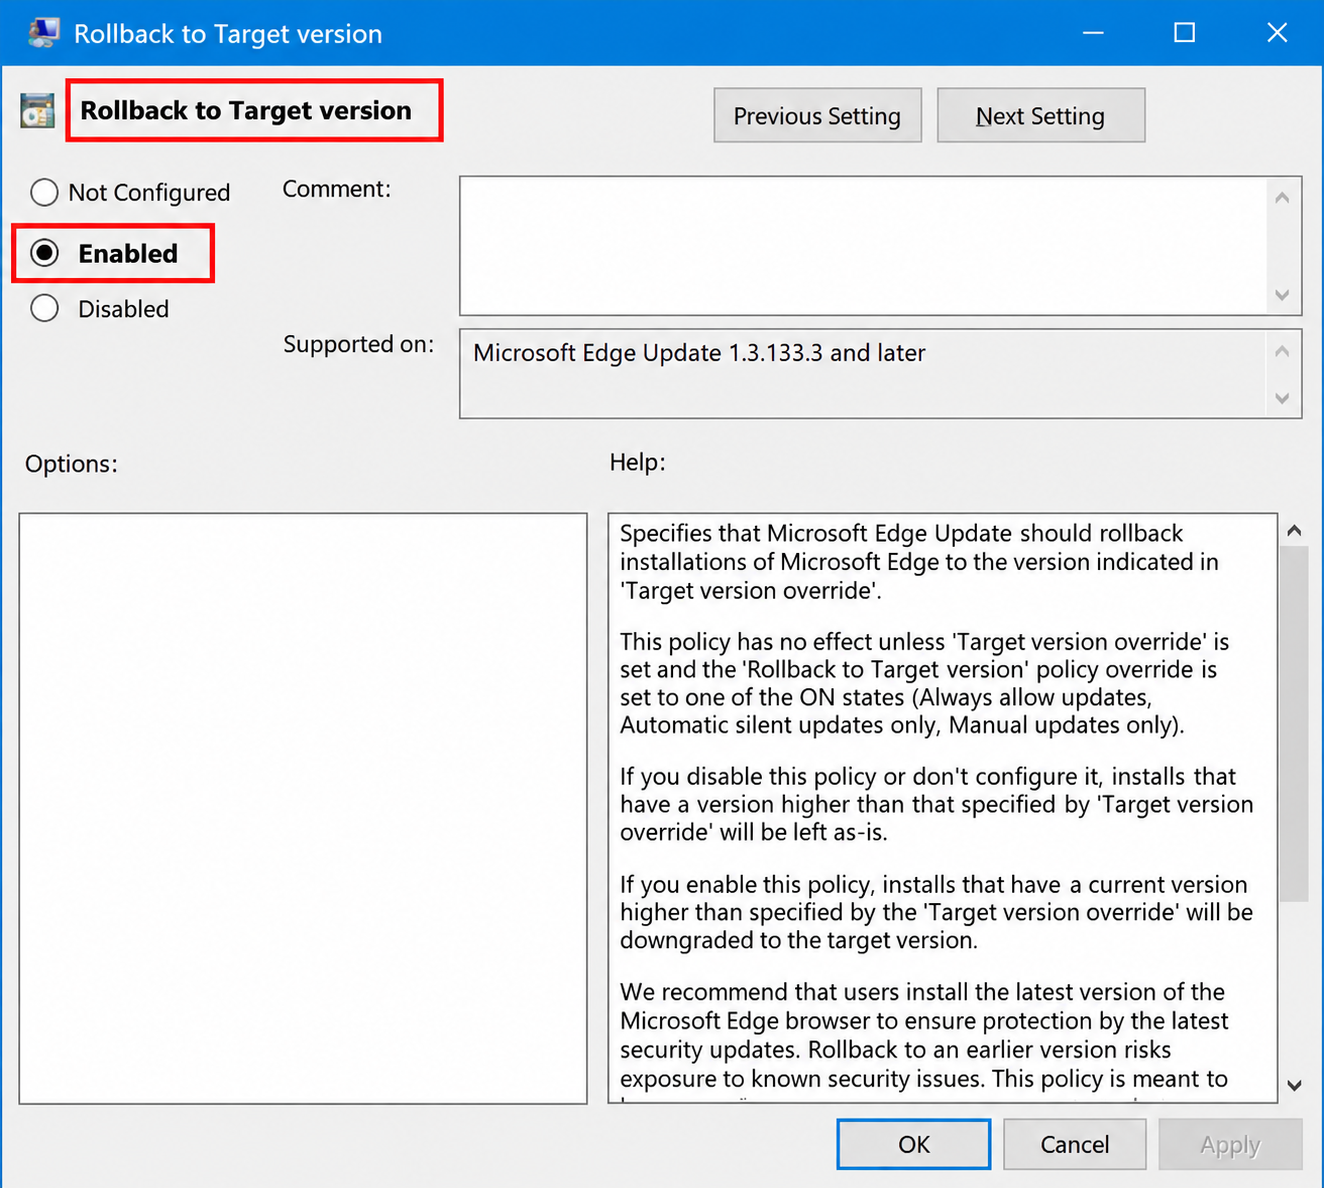Viewport: 1324px width, 1188px height.
Task: Click the Options list pane
Action: coord(303,808)
